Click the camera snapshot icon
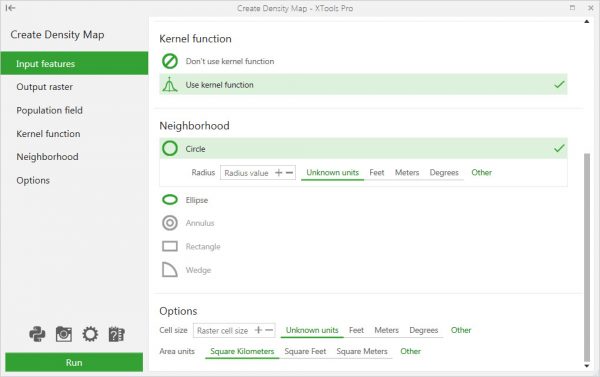Image resolution: width=600 pixels, height=377 pixels. click(x=64, y=334)
